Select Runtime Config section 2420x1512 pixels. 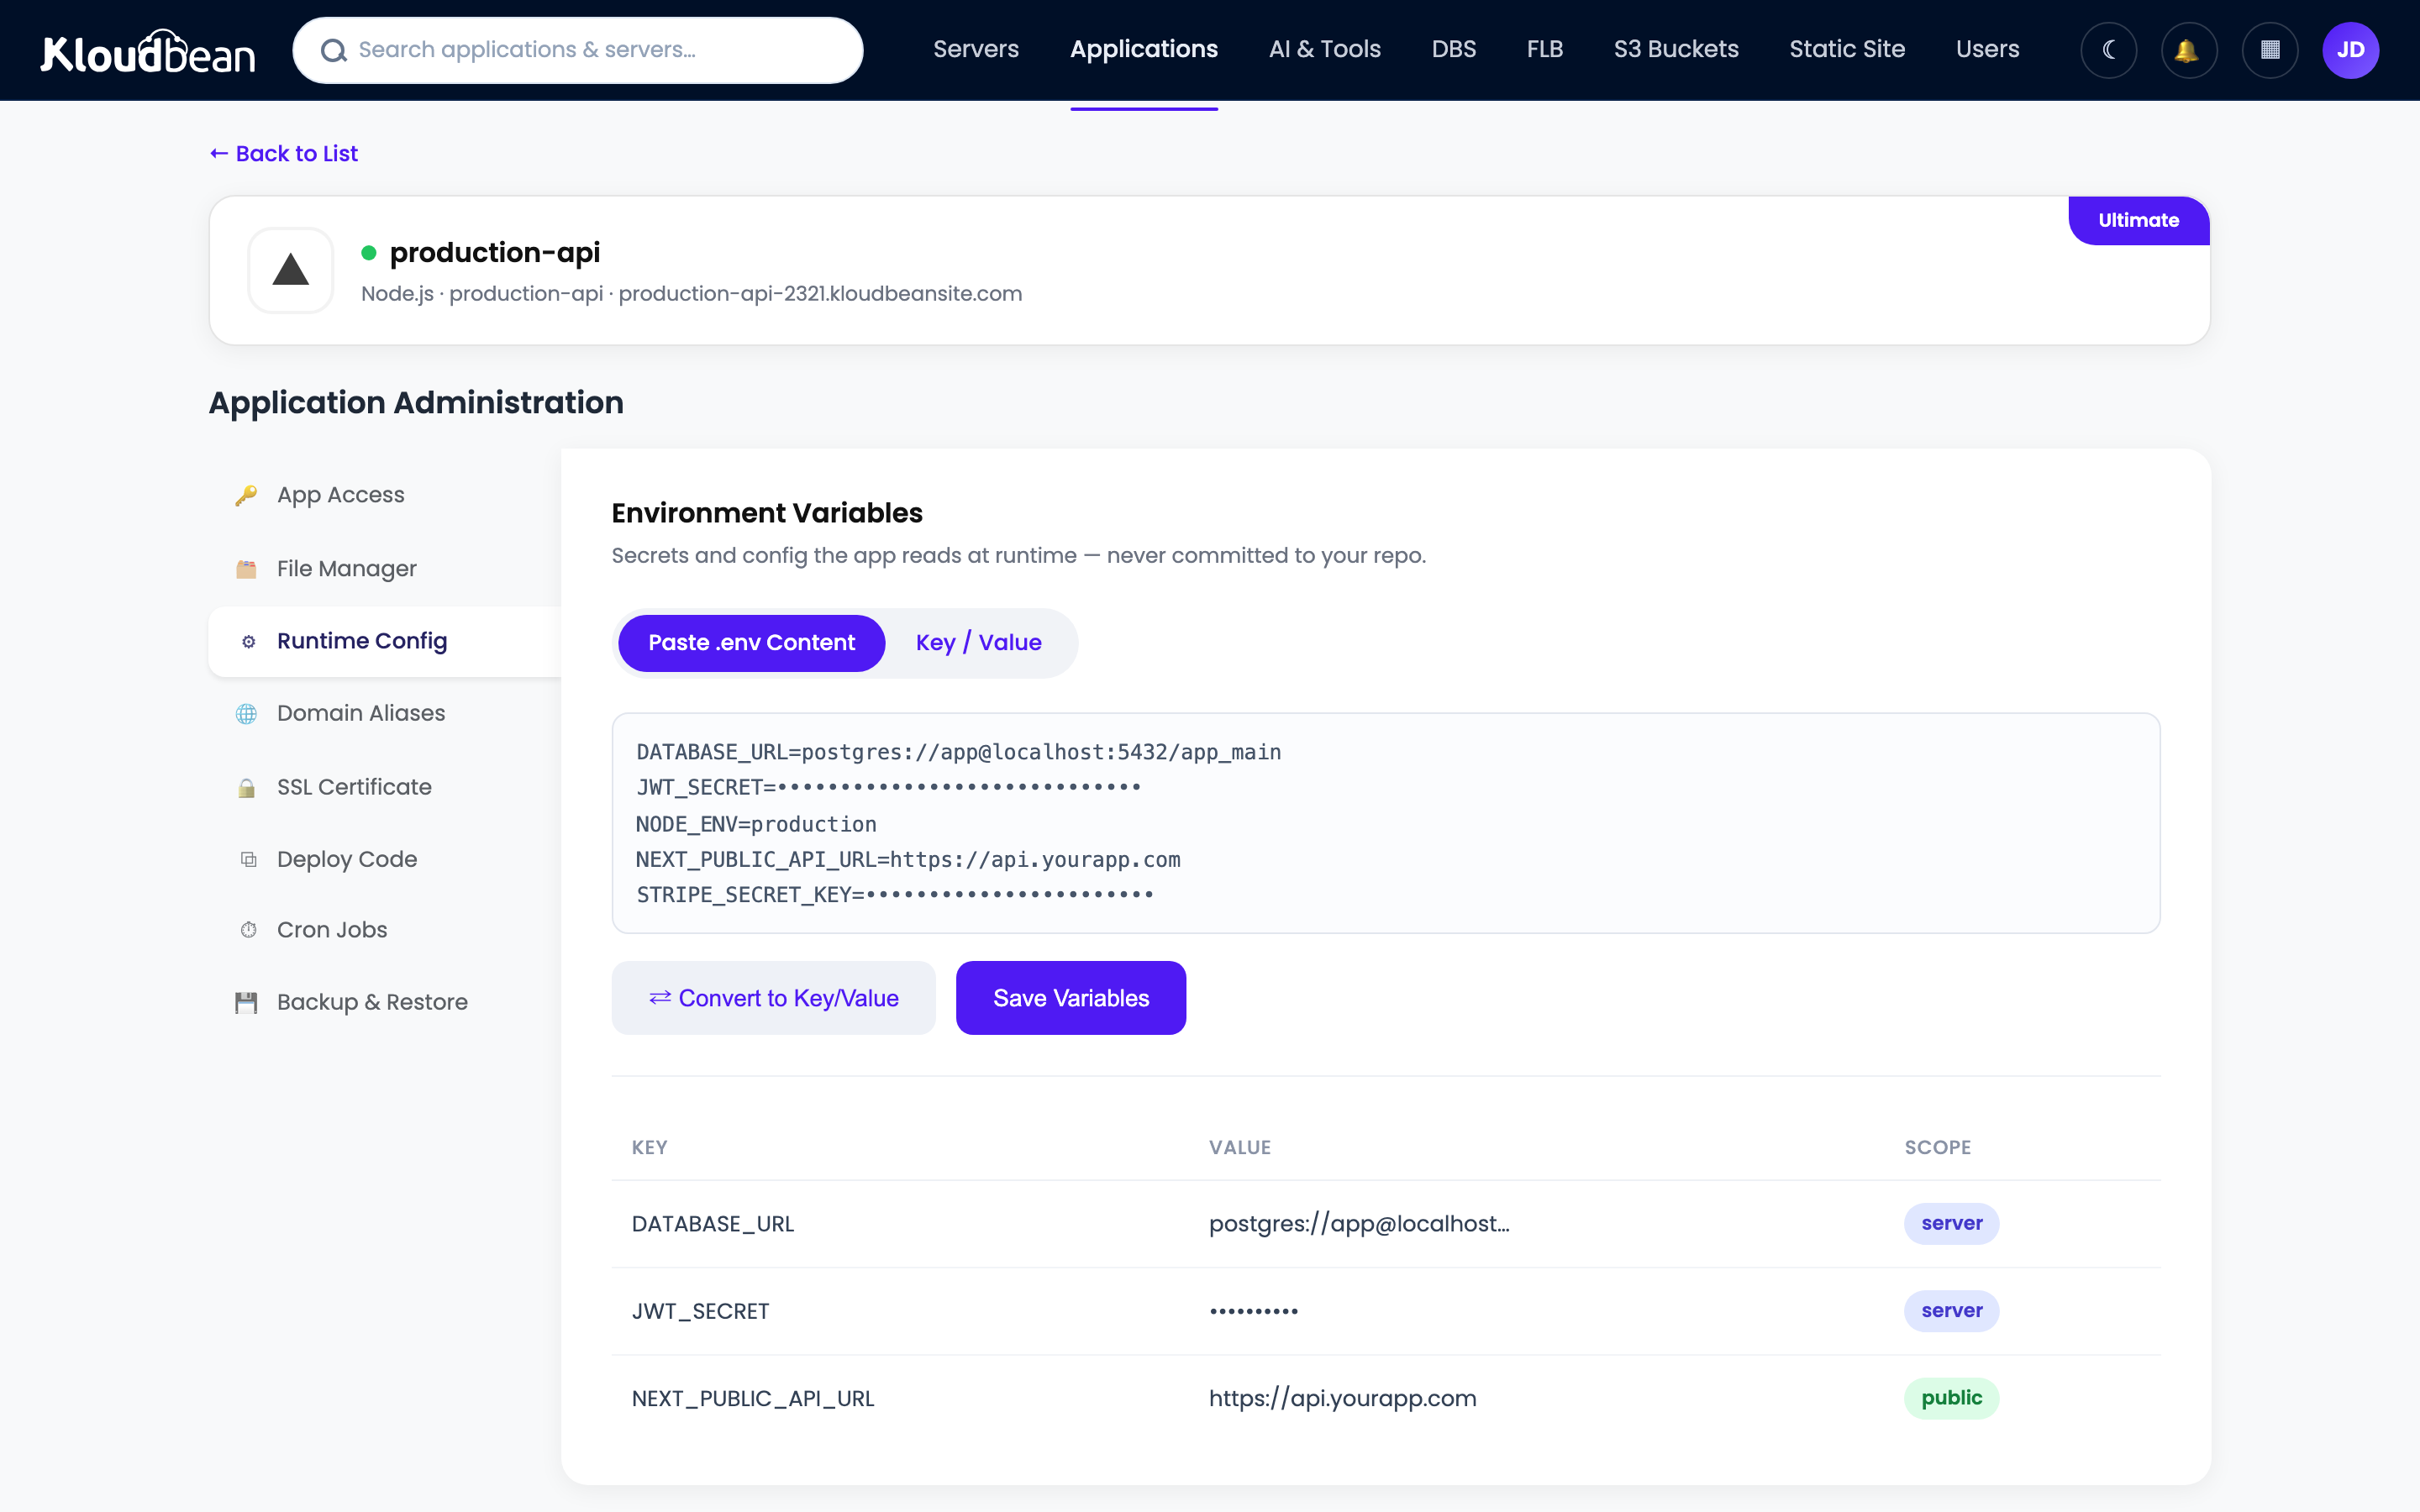coord(385,642)
